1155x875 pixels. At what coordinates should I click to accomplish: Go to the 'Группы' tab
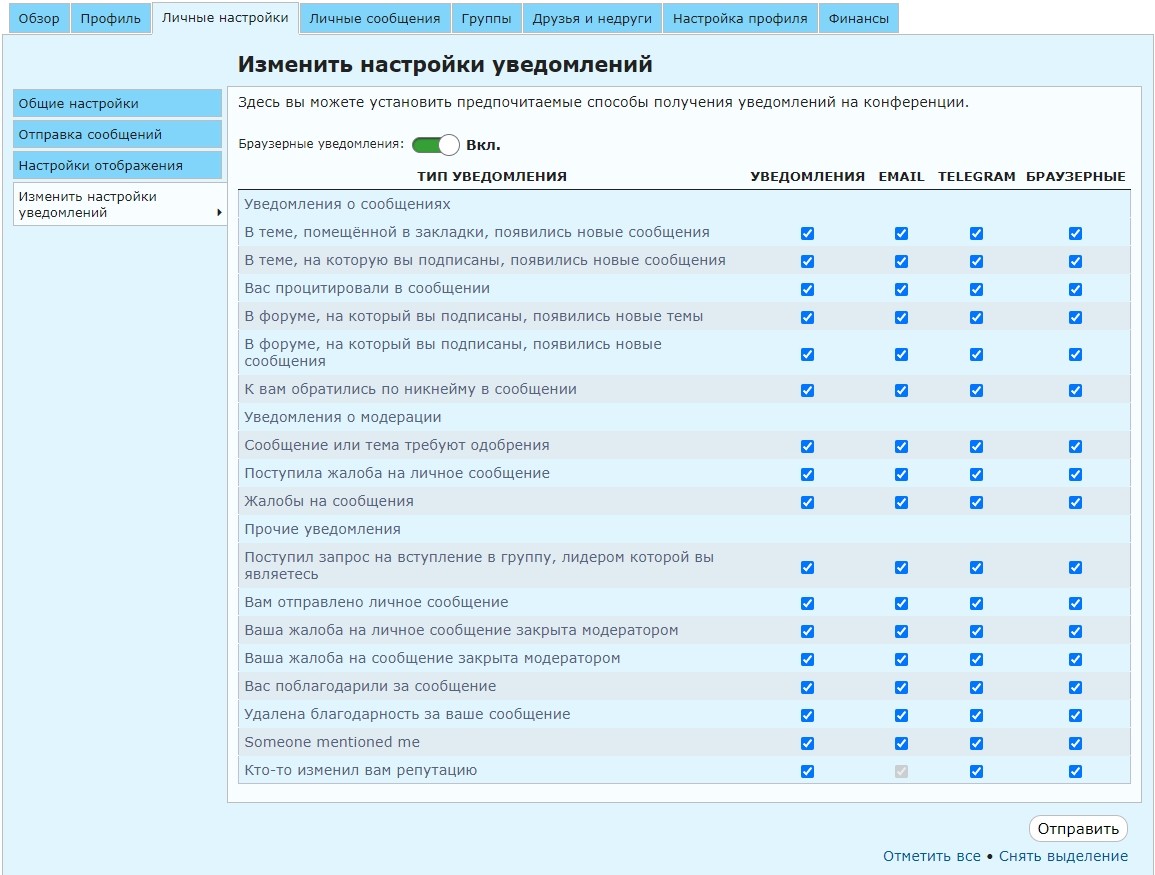[487, 18]
